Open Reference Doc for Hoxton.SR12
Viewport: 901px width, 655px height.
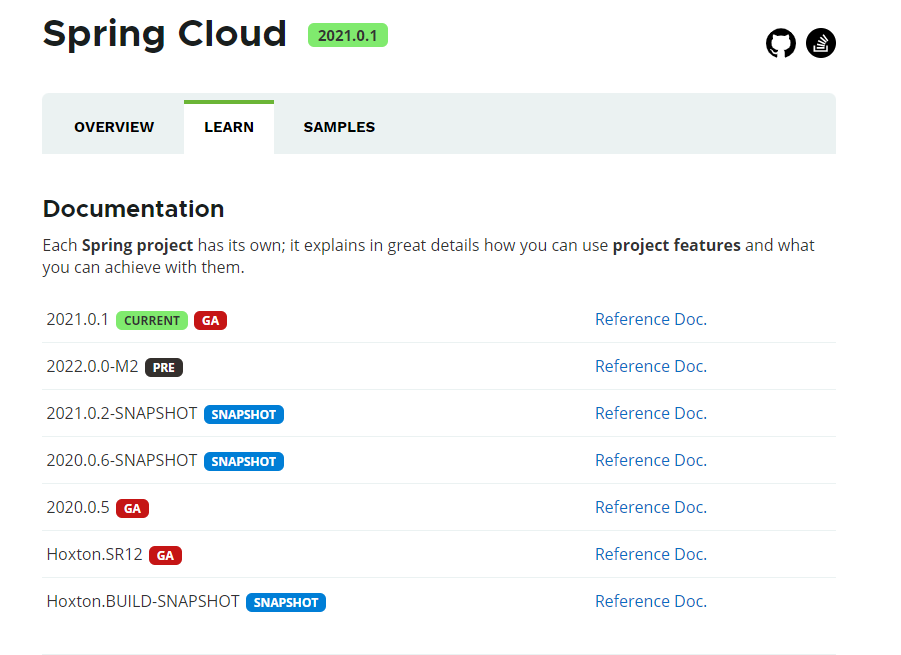click(650, 554)
